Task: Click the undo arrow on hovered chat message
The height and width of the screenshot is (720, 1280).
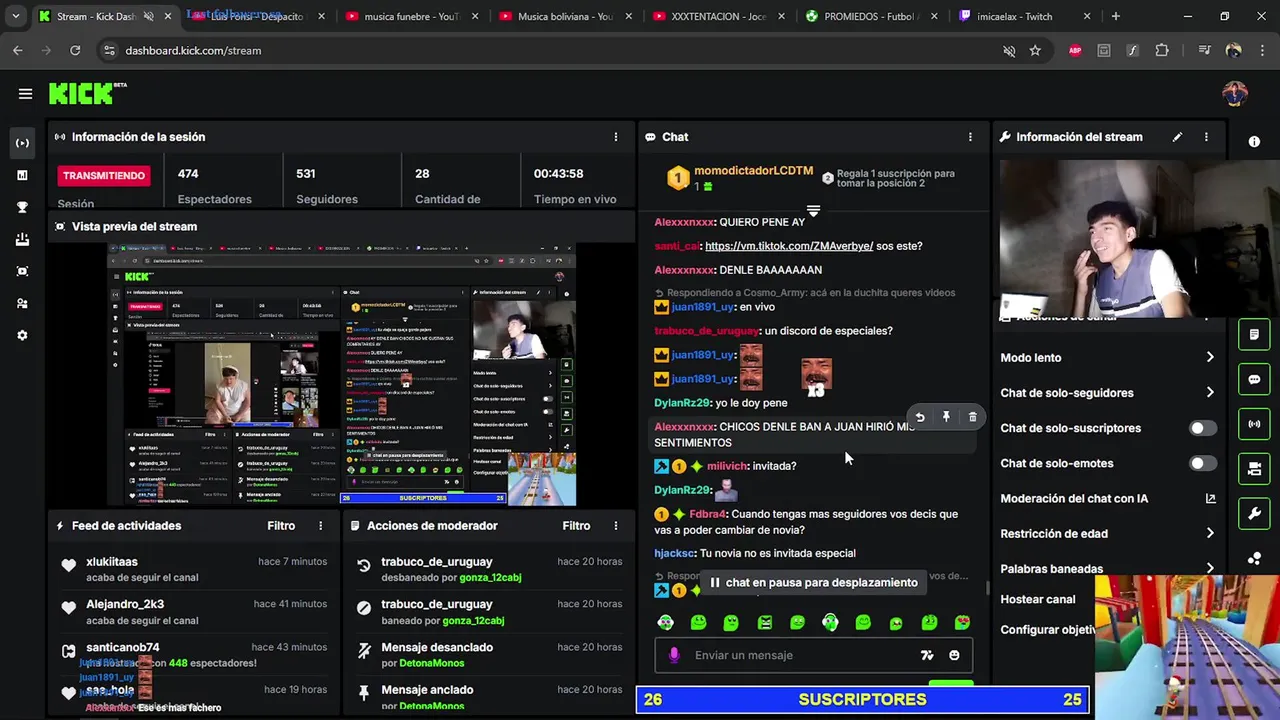Action: coord(920,417)
